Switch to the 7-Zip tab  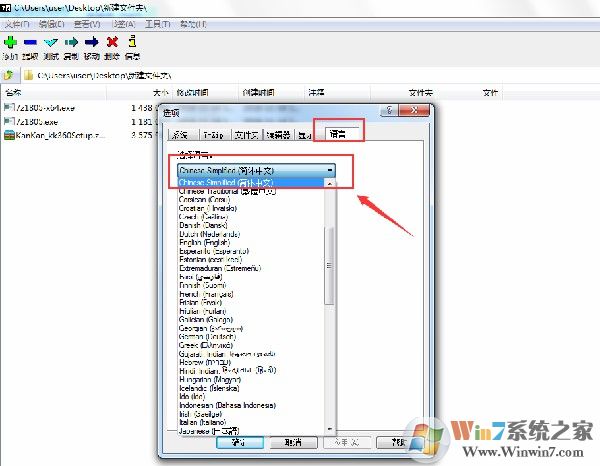(213, 135)
